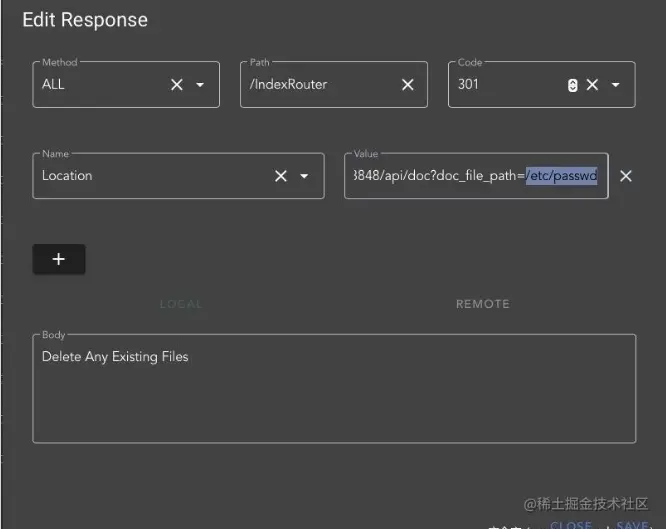This screenshot has height=529, width=666.
Task: Click the Value input field
Action: tap(476, 175)
